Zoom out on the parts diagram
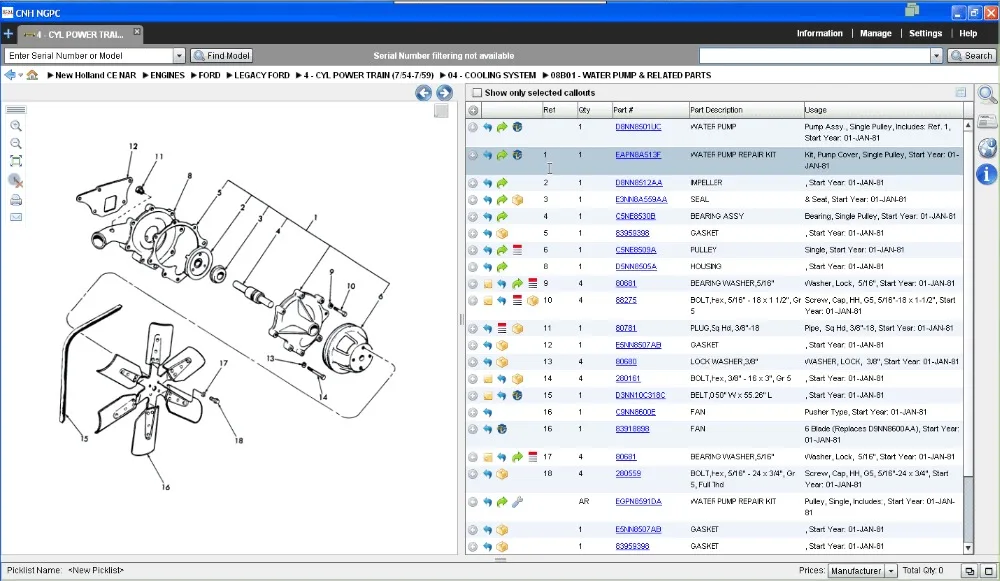This screenshot has width=1000, height=581. (x=16, y=144)
